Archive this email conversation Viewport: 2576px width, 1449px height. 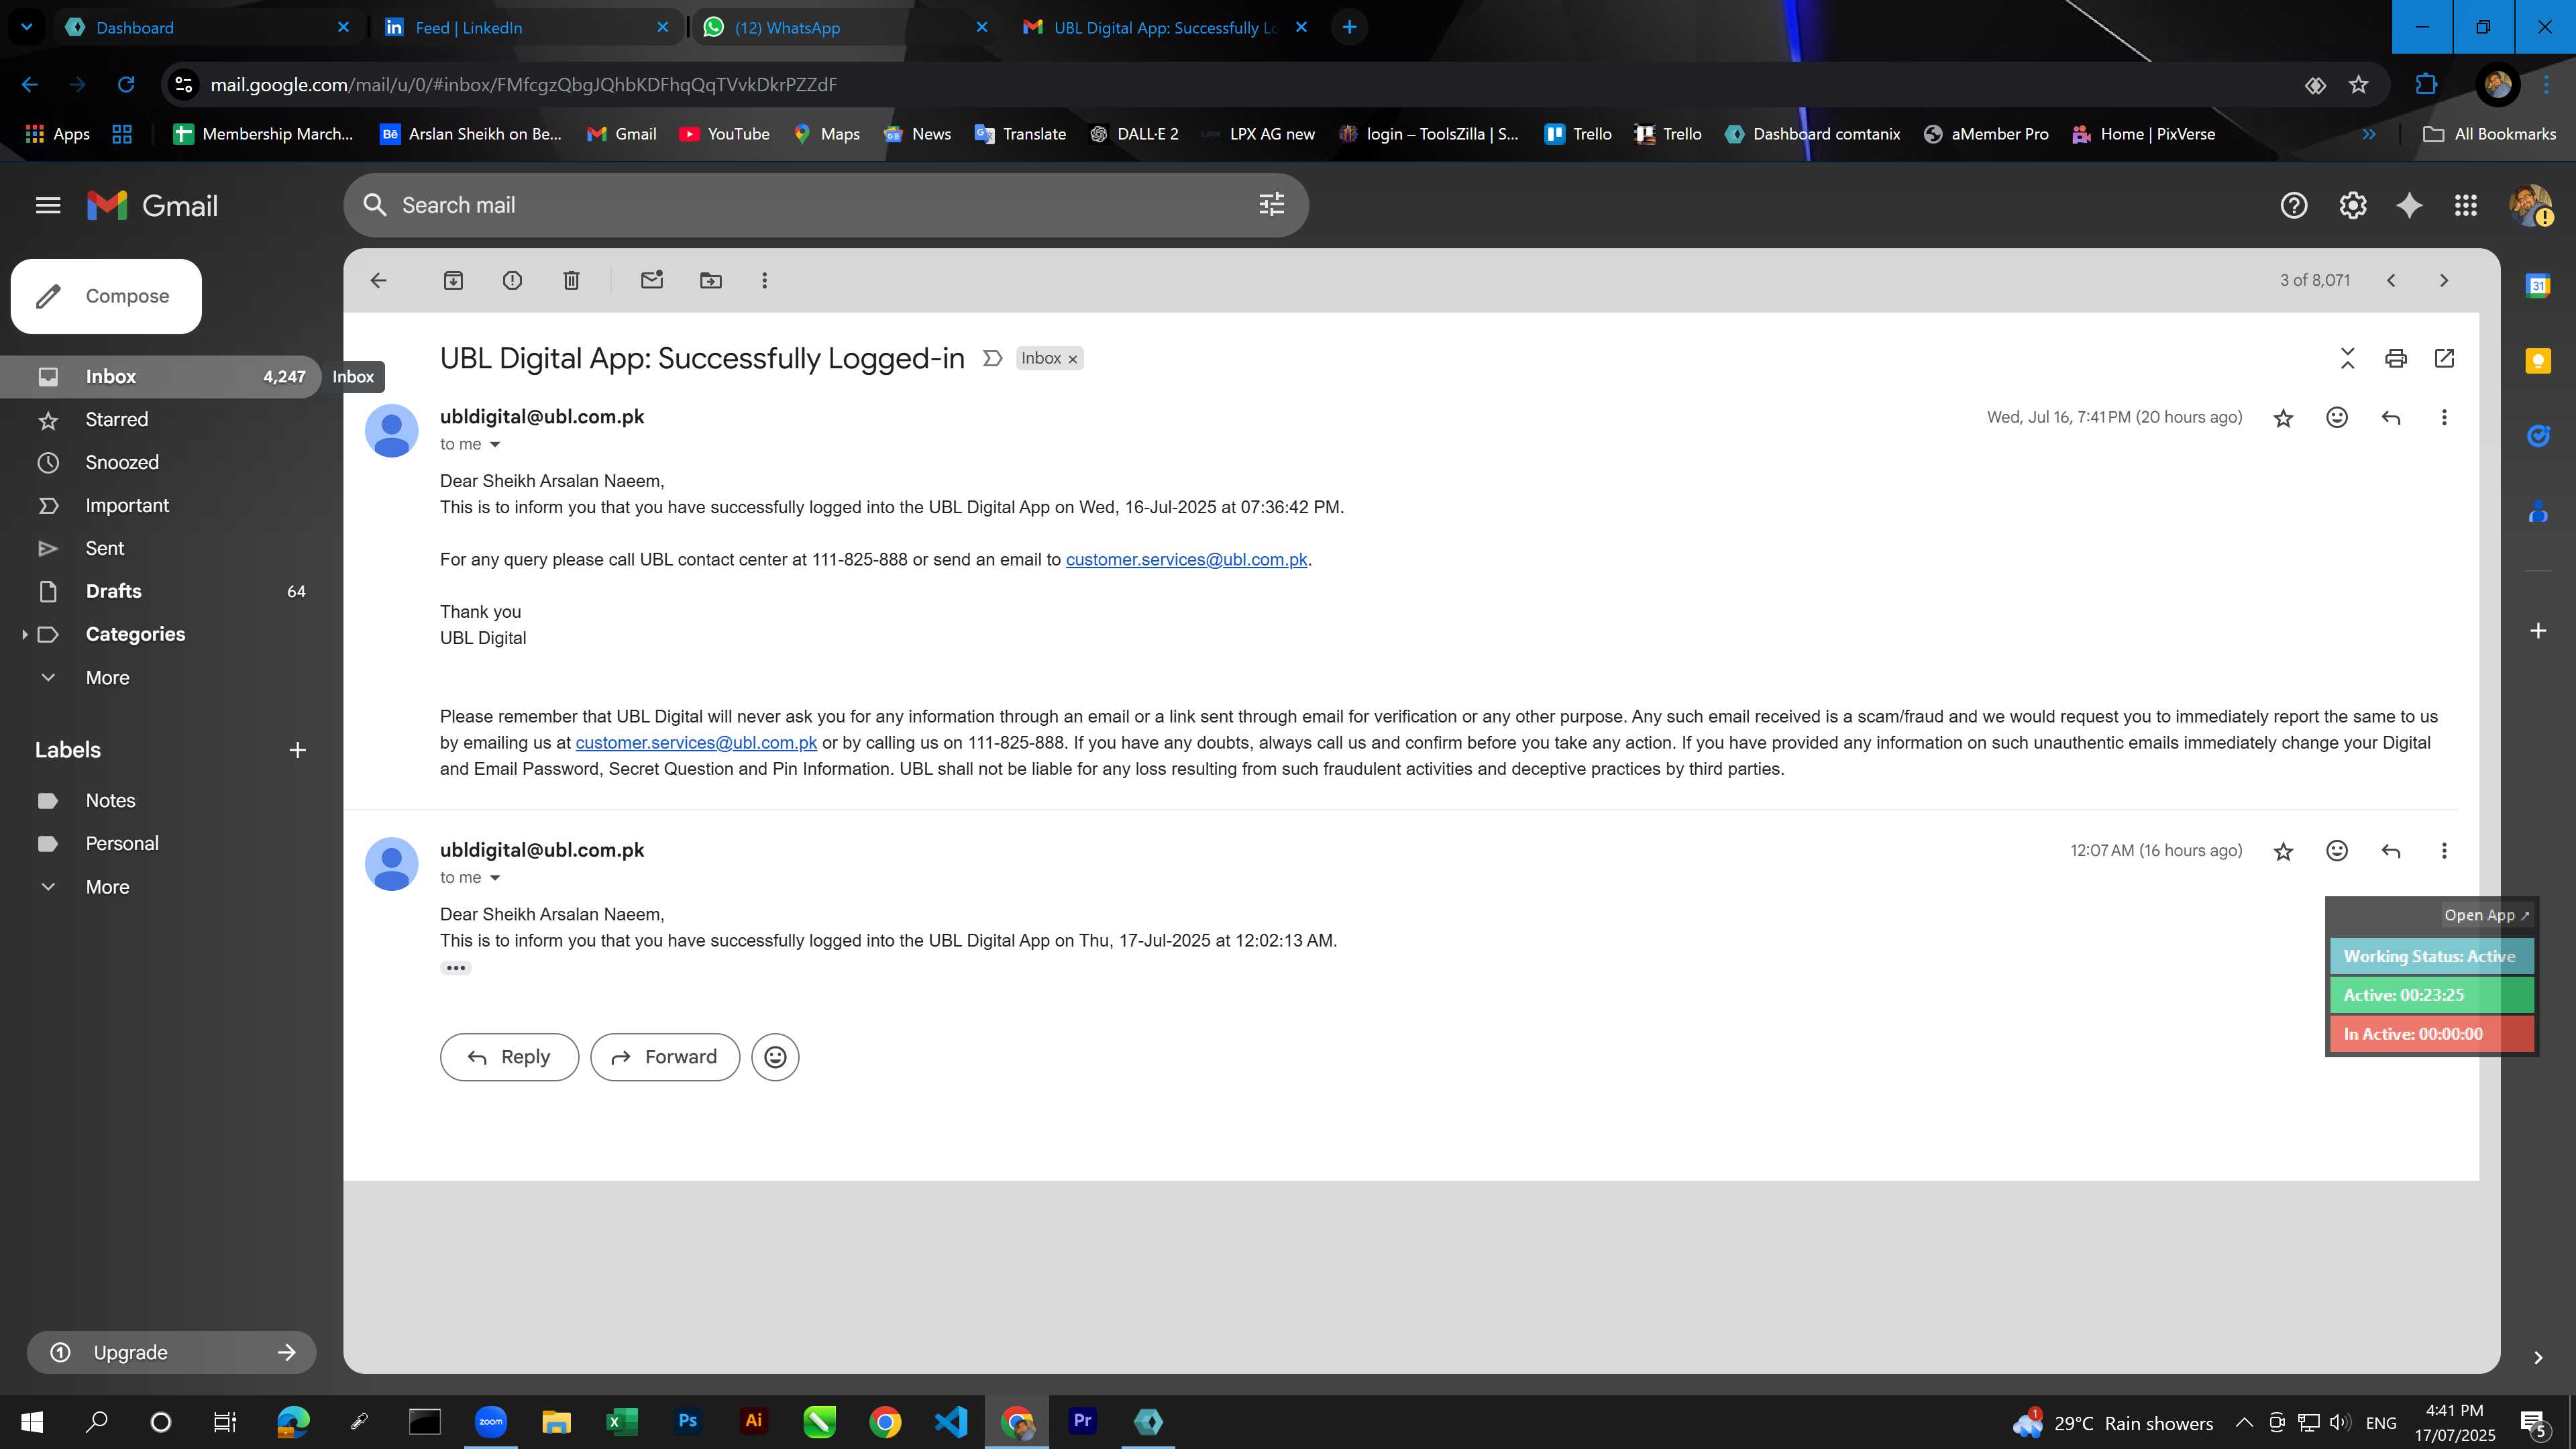453,281
